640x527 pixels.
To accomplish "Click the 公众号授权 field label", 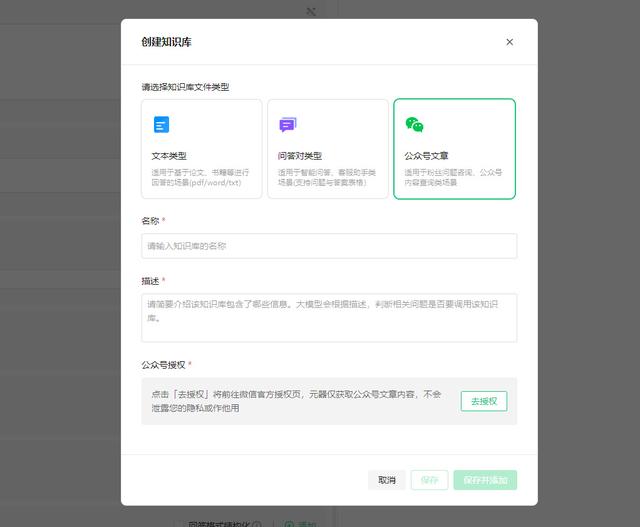I will pos(164,365).
